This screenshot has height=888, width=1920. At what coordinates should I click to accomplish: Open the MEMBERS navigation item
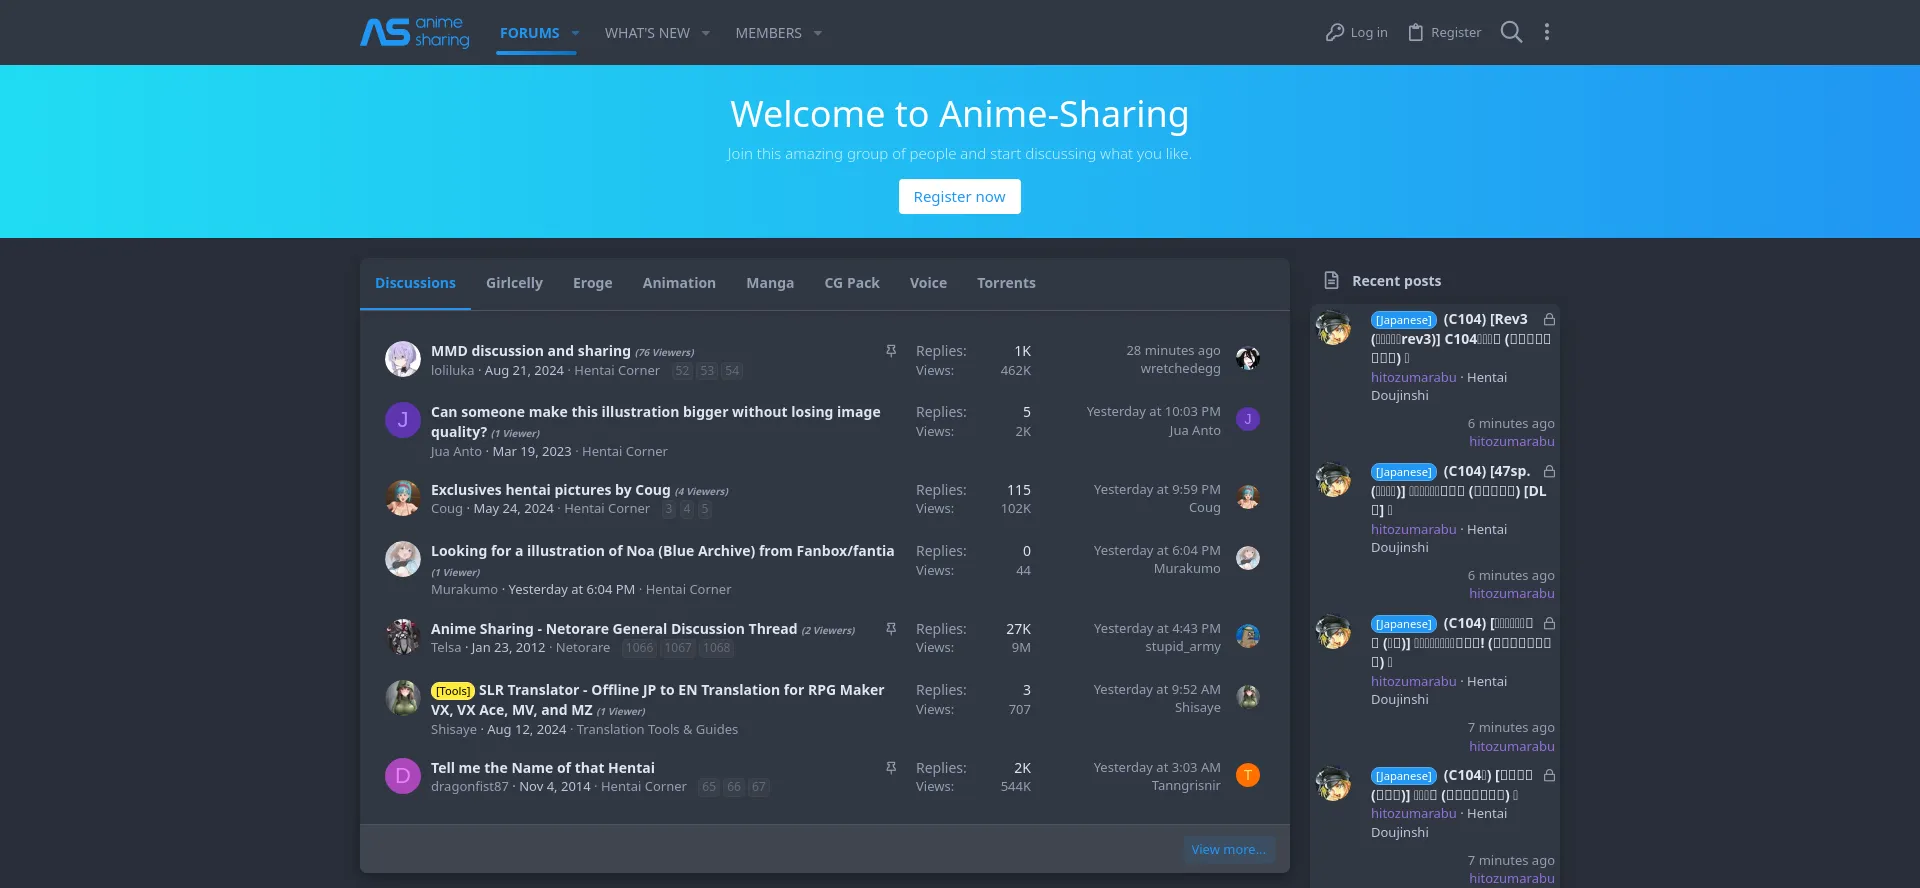[x=768, y=33]
